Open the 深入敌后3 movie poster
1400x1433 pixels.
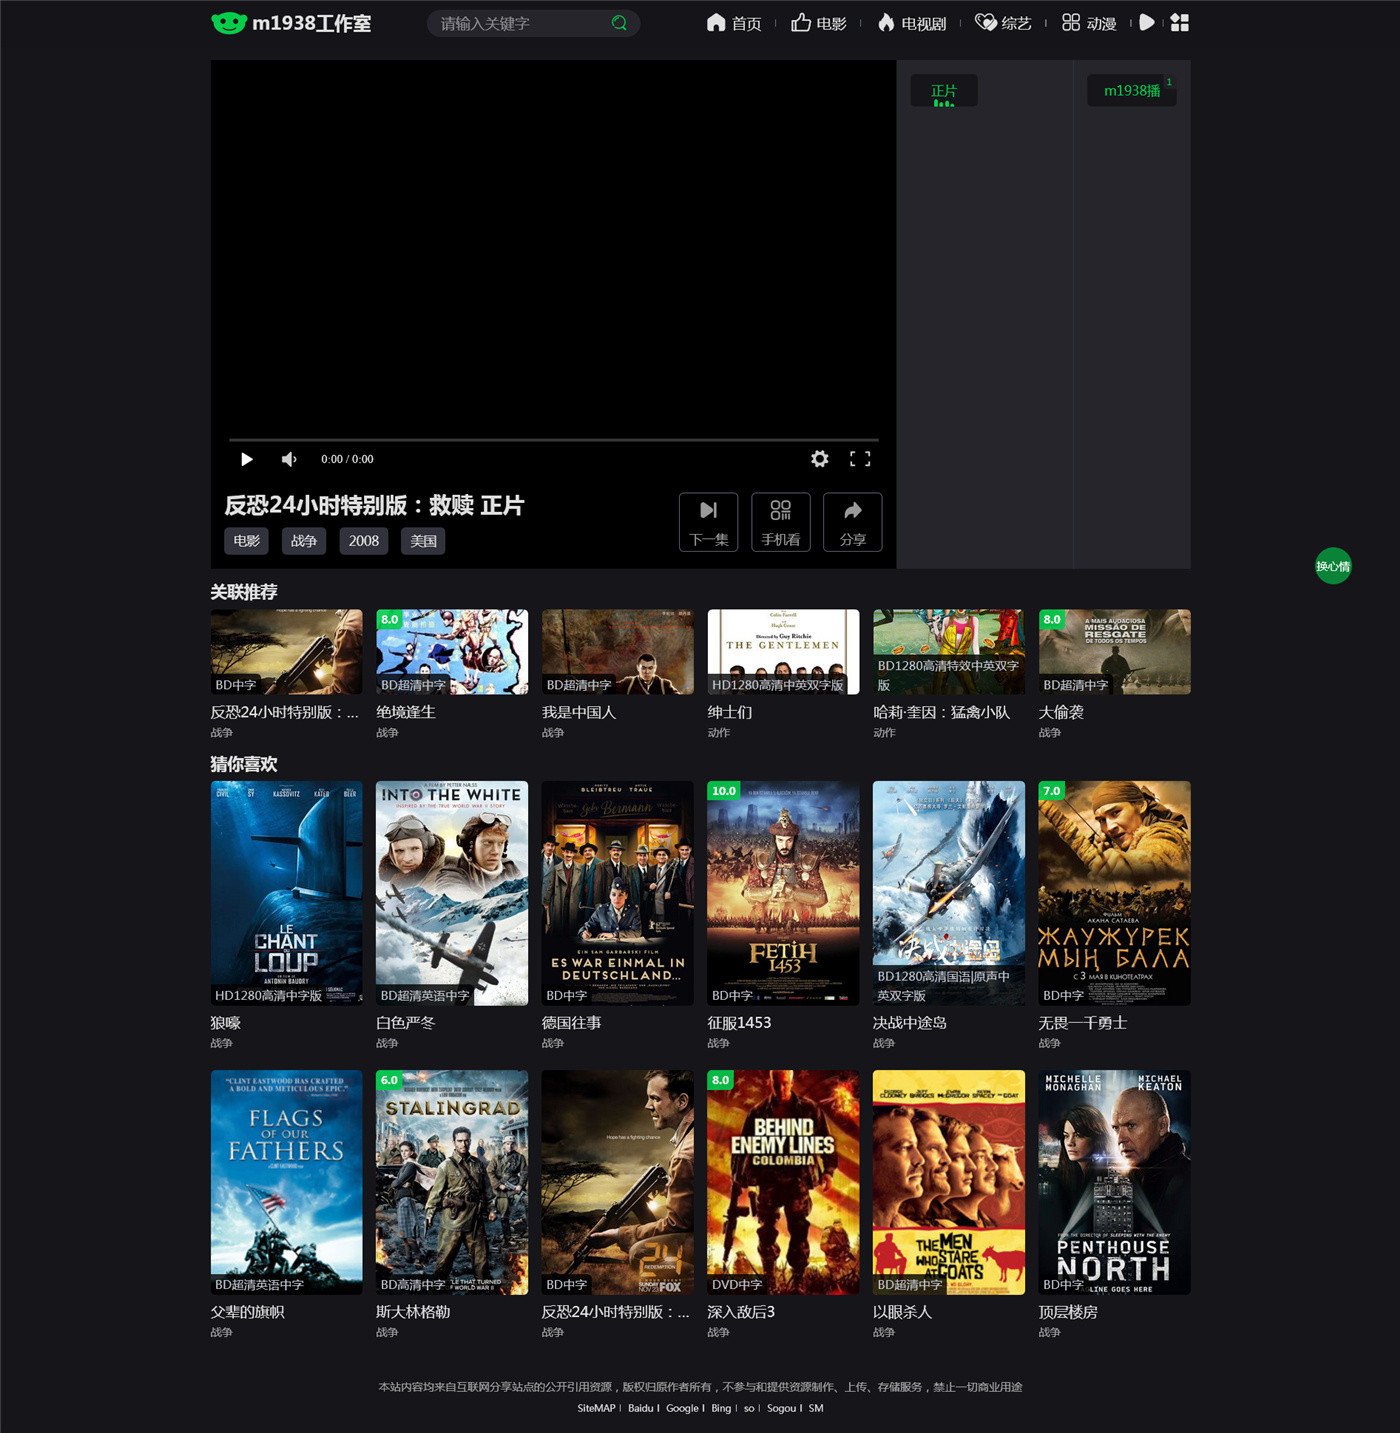click(x=783, y=1182)
